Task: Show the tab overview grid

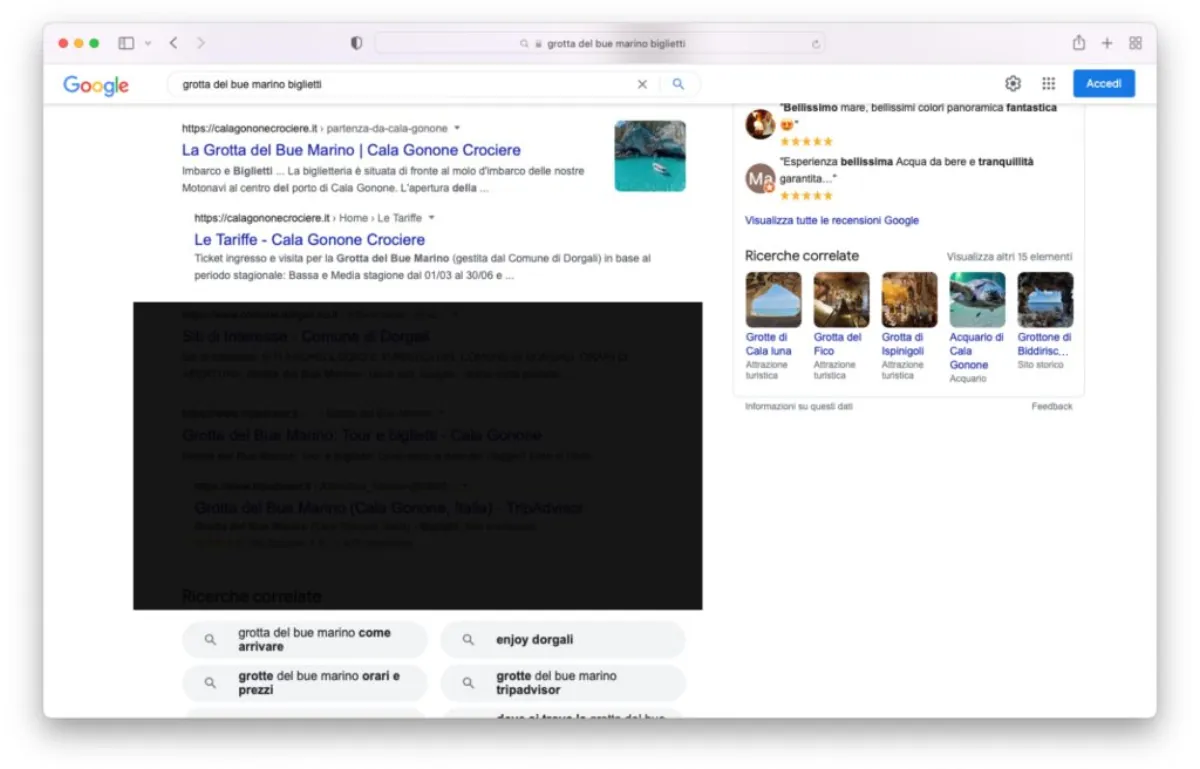Action: [x=1135, y=43]
